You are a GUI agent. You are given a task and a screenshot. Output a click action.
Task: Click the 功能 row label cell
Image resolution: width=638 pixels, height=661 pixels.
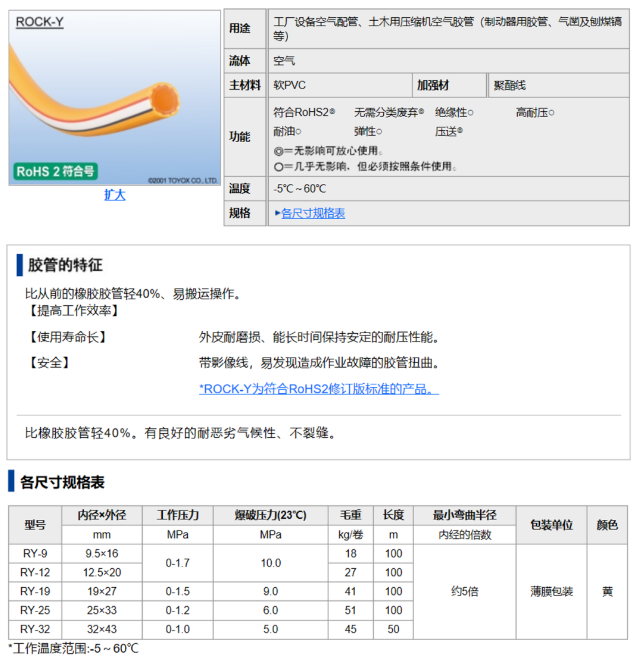240,136
